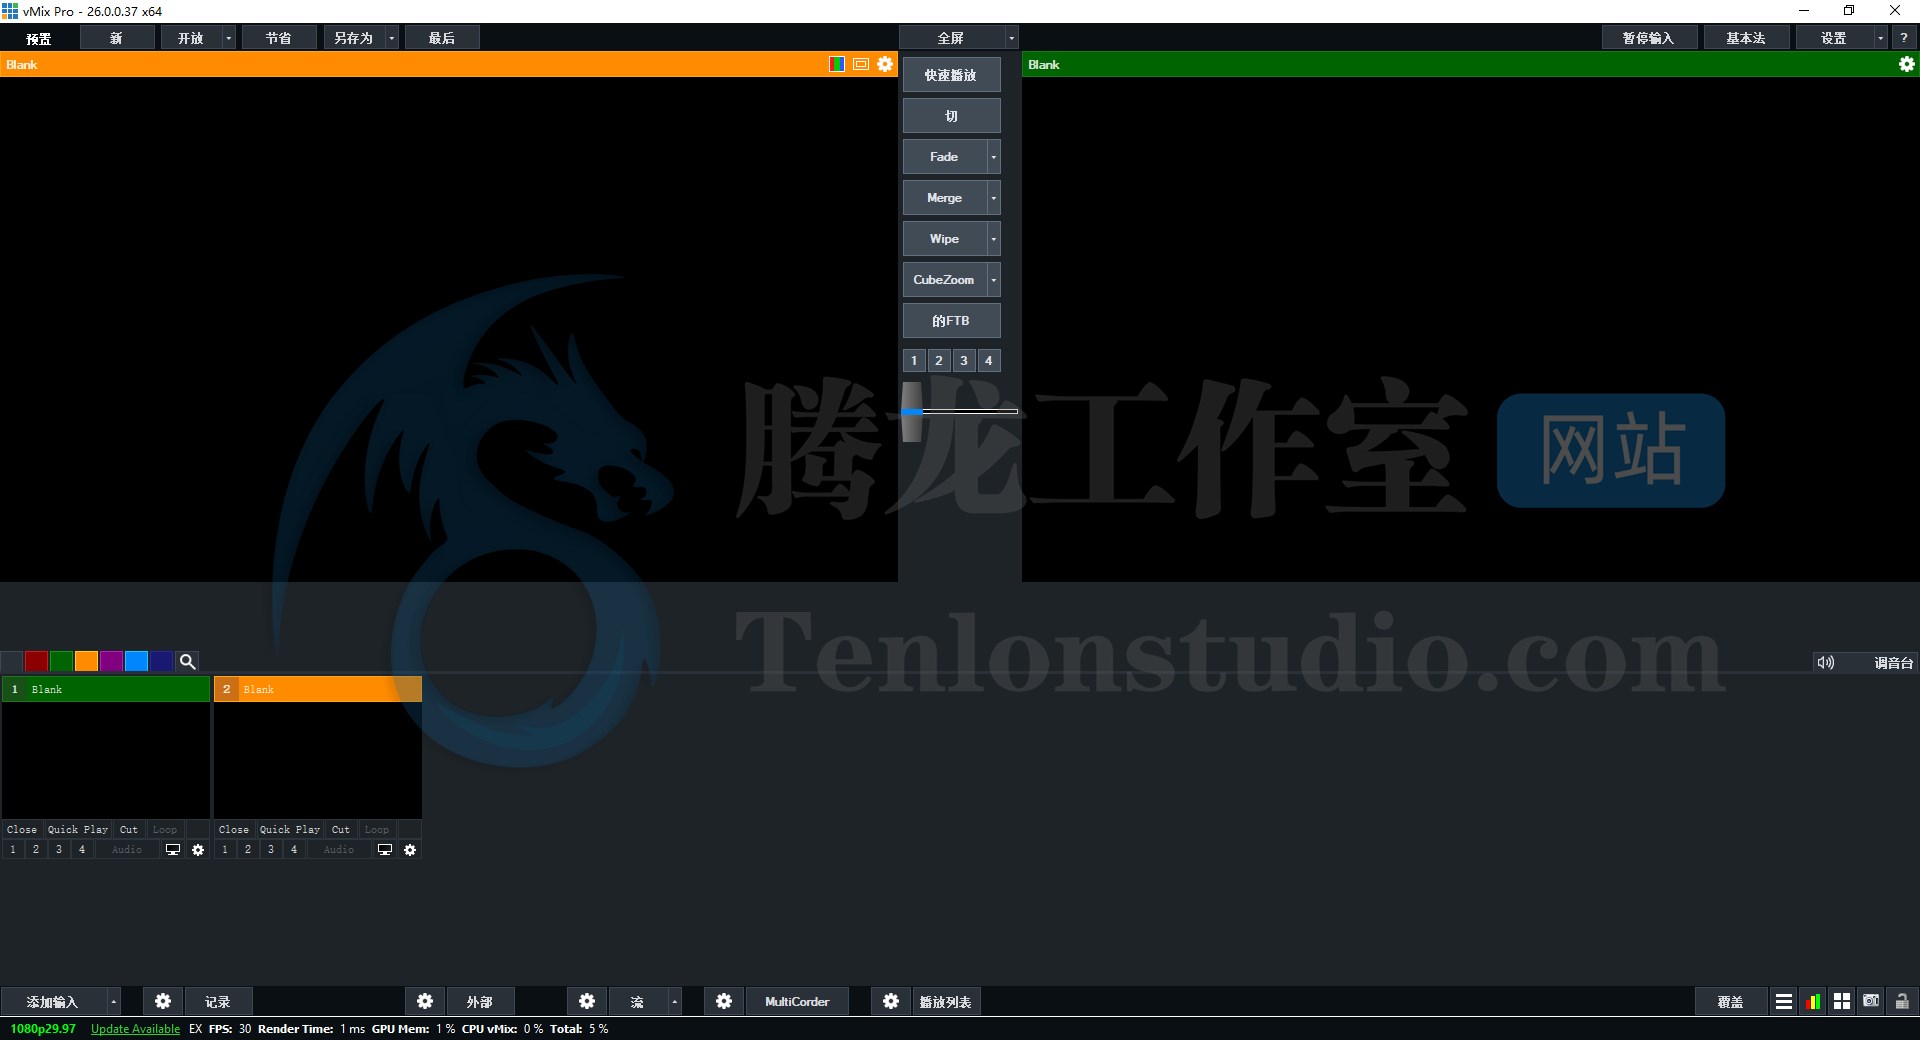Open the Wipe transition dropdown arrow

(994, 239)
